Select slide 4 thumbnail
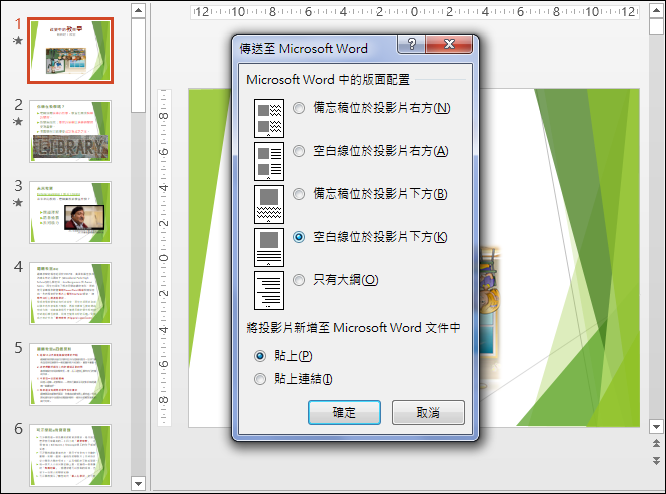This screenshot has width=666, height=494. point(71,294)
